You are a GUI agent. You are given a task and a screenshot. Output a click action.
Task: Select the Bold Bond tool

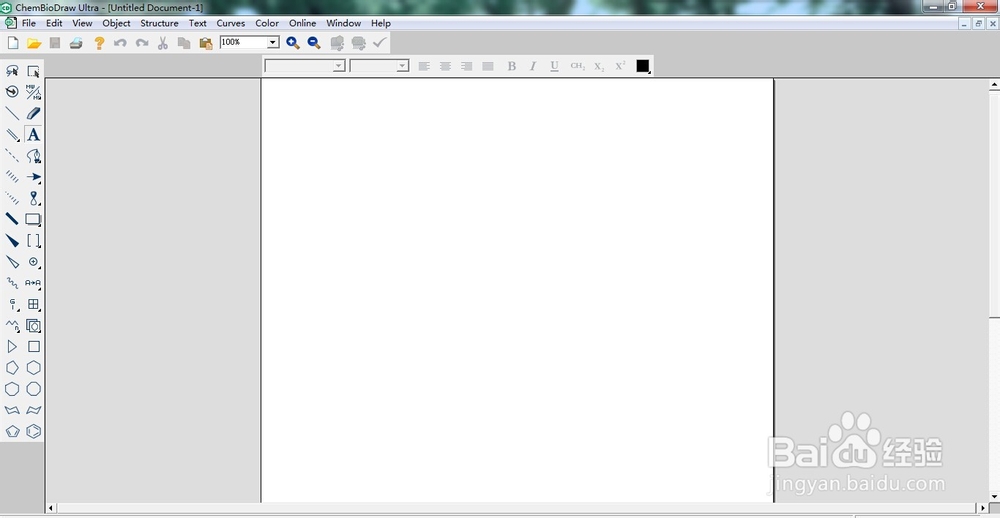pyautogui.click(x=12, y=219)
